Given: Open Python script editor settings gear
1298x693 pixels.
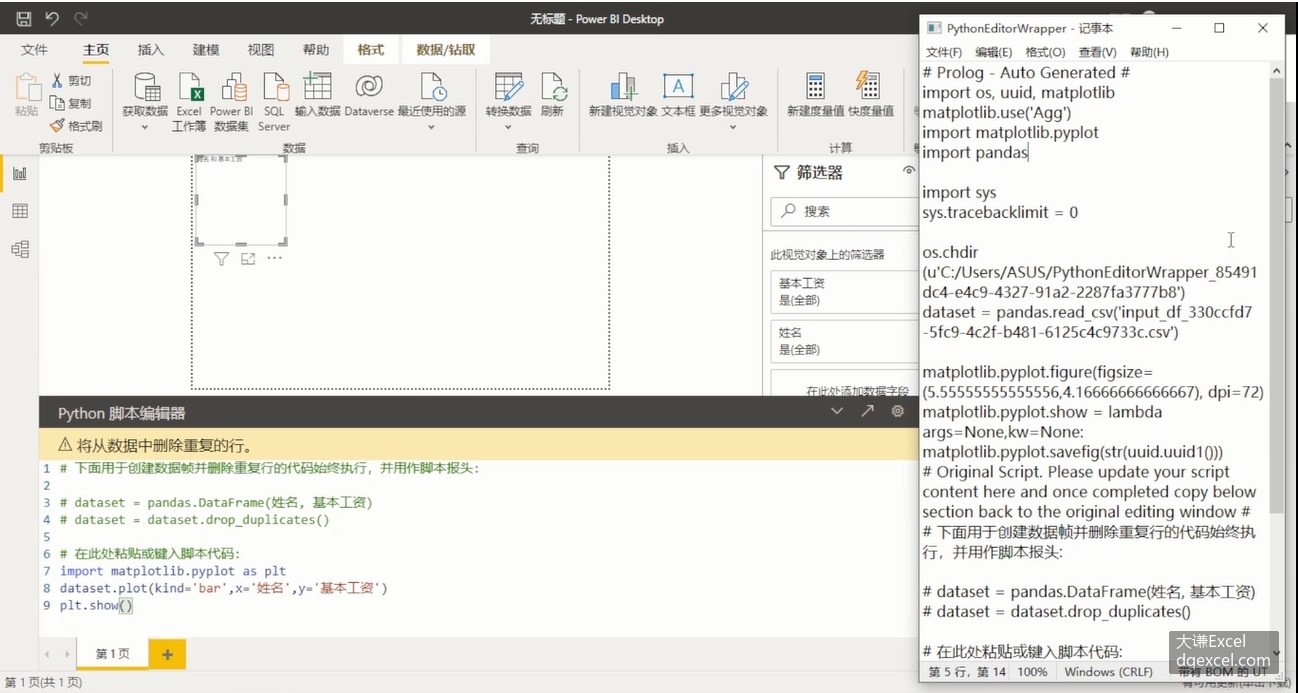Looking at the screenshot, I should 898,411.
